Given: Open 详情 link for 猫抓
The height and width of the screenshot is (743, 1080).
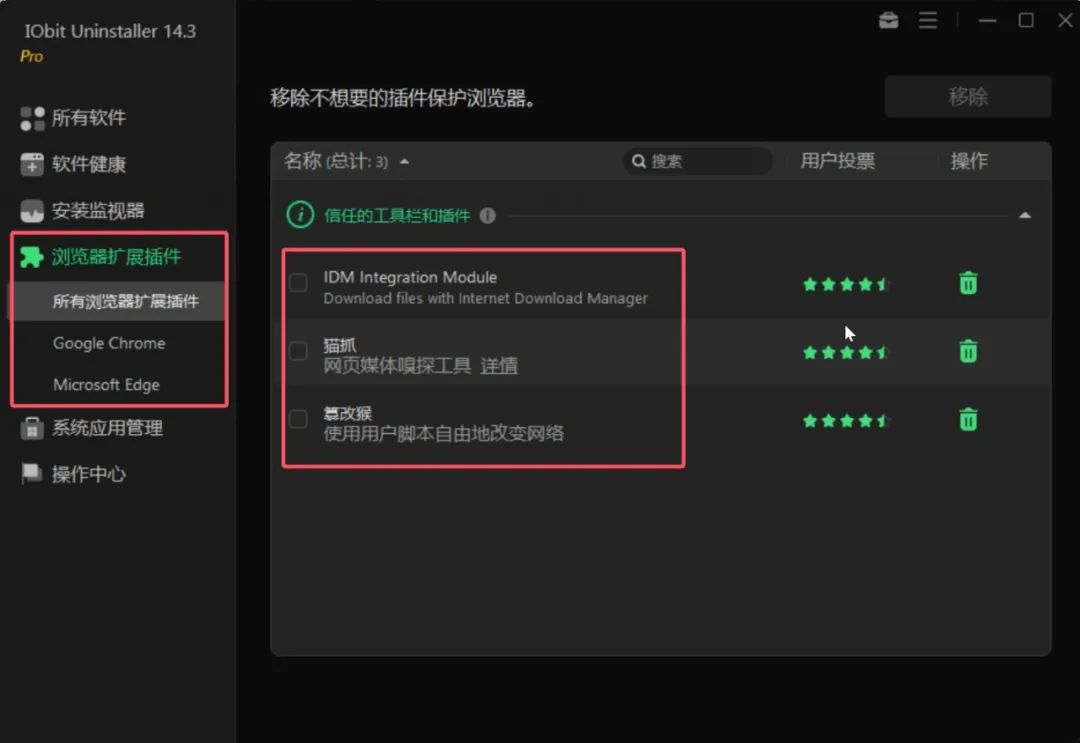Looking at the screenshot, I should pyautogui.click(x=499, y=366).
